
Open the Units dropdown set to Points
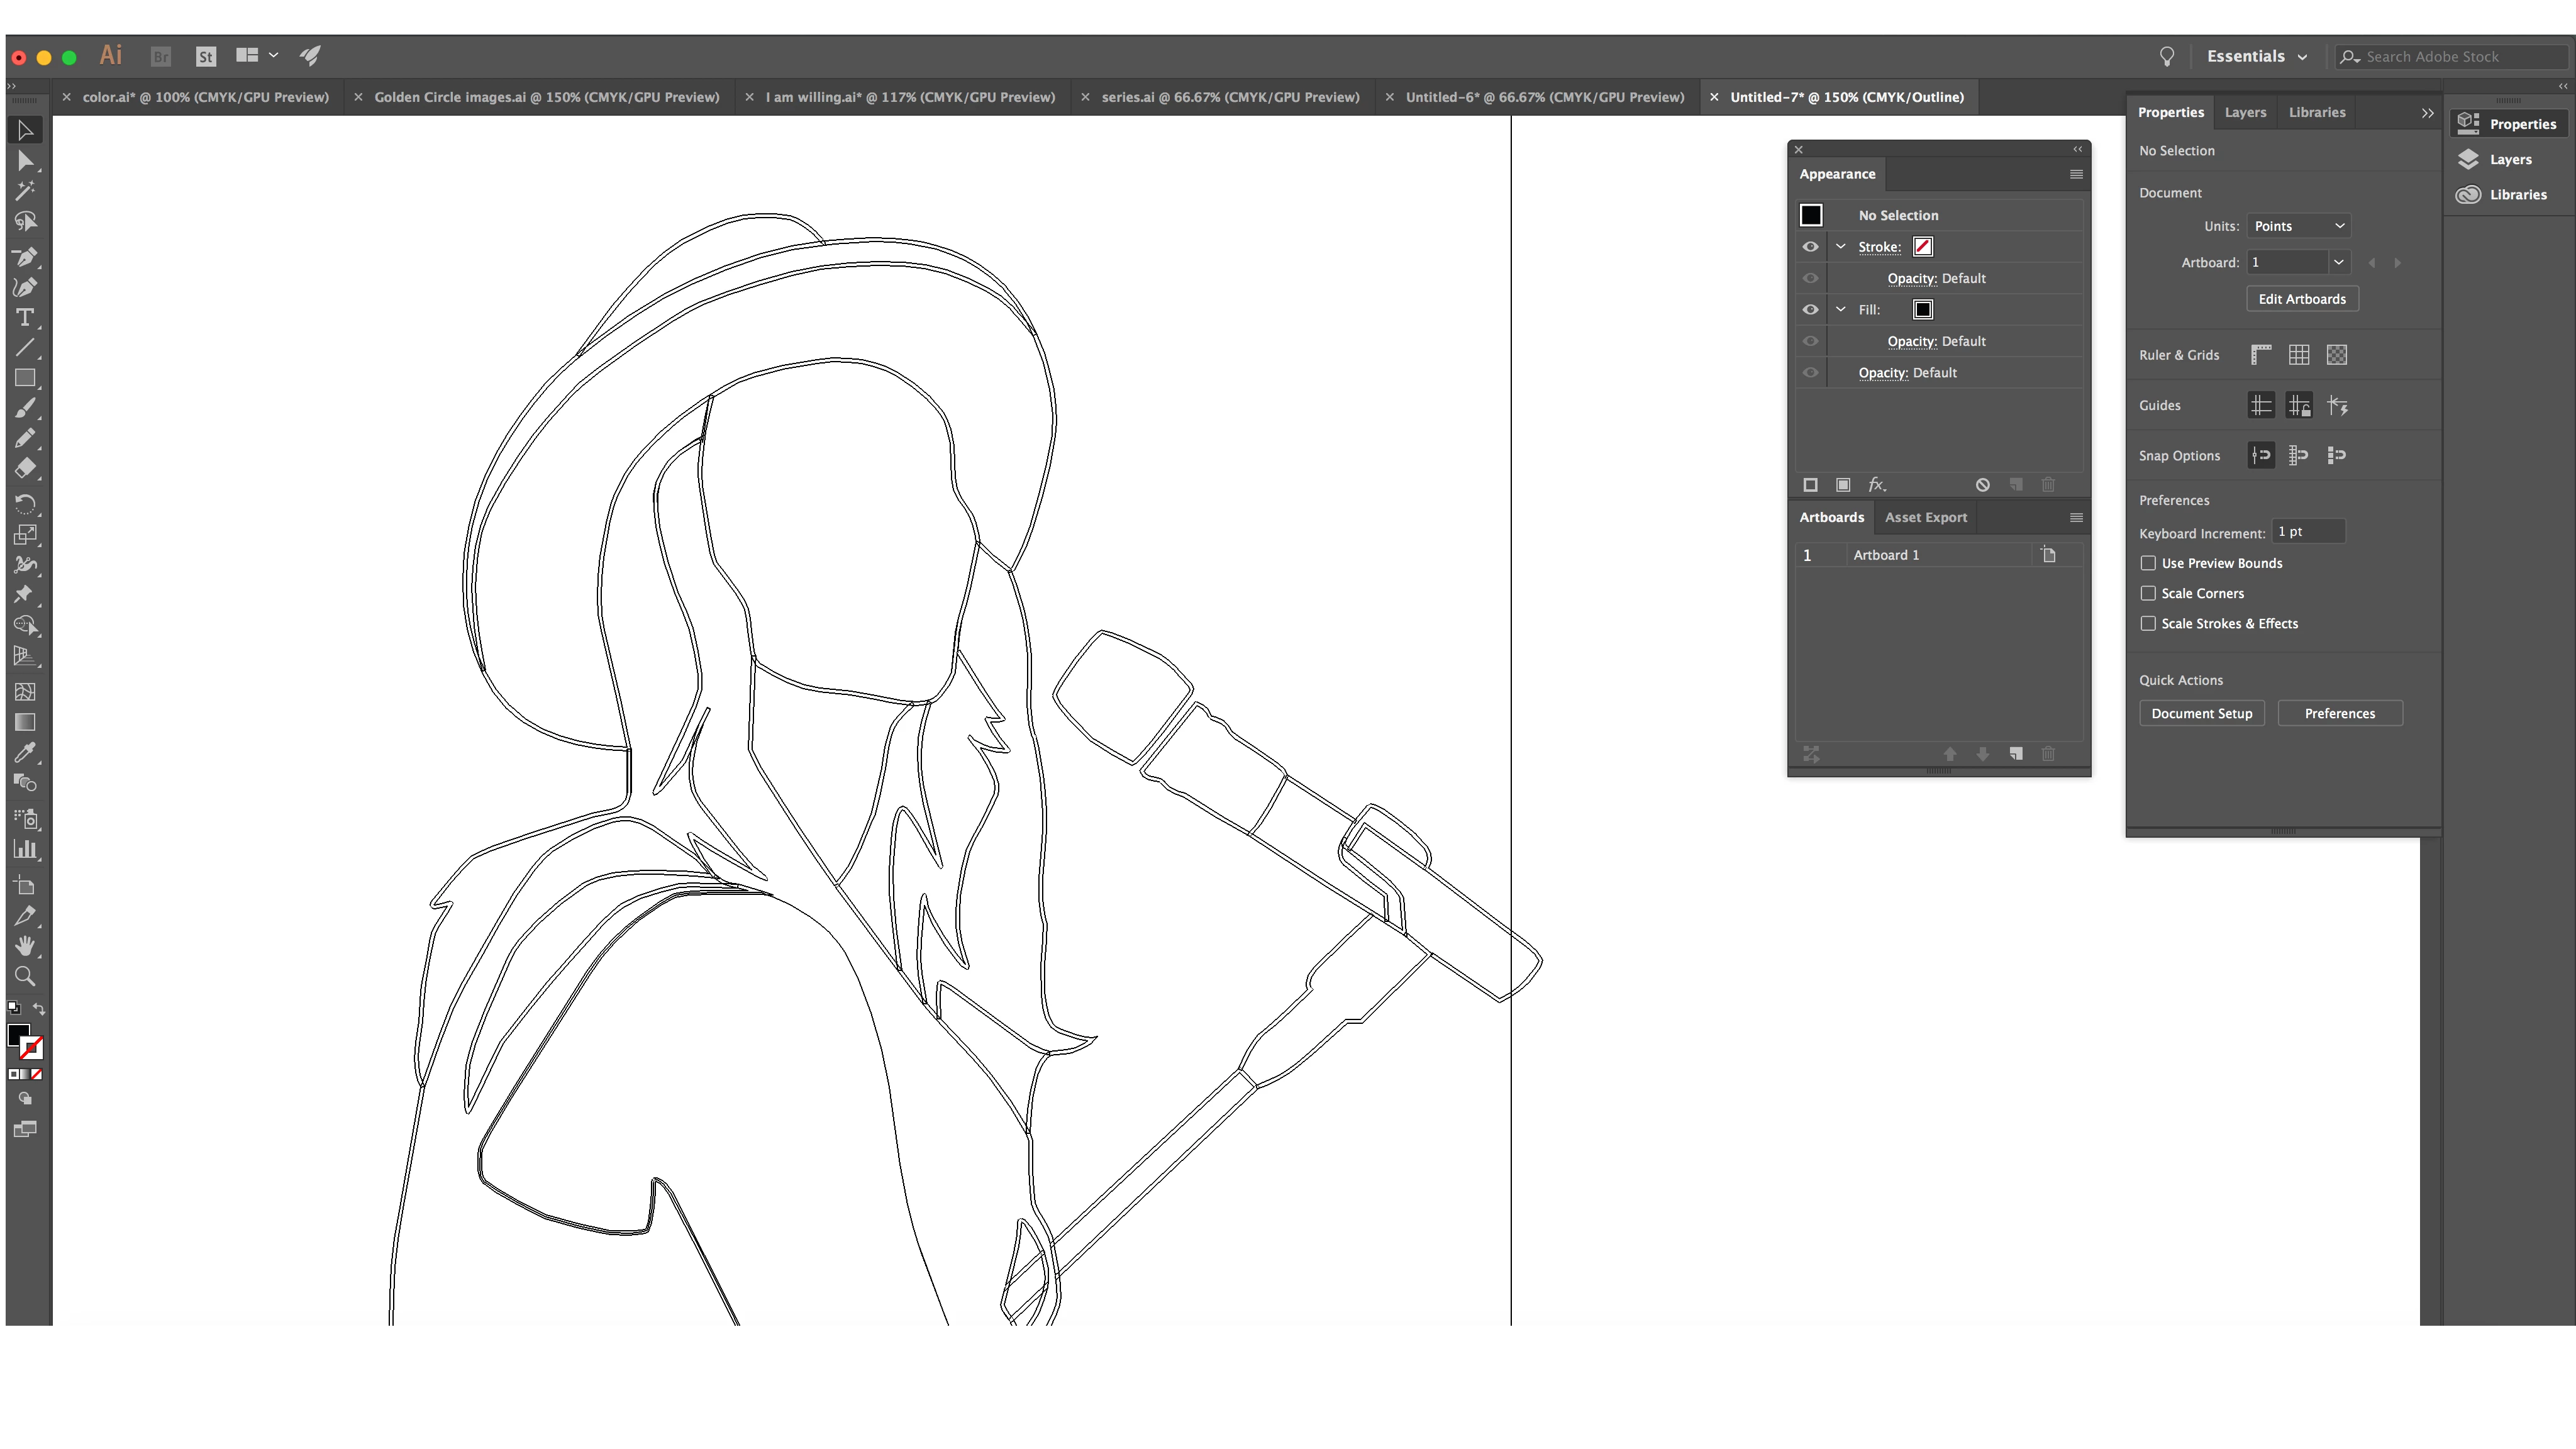[2298, 226]
